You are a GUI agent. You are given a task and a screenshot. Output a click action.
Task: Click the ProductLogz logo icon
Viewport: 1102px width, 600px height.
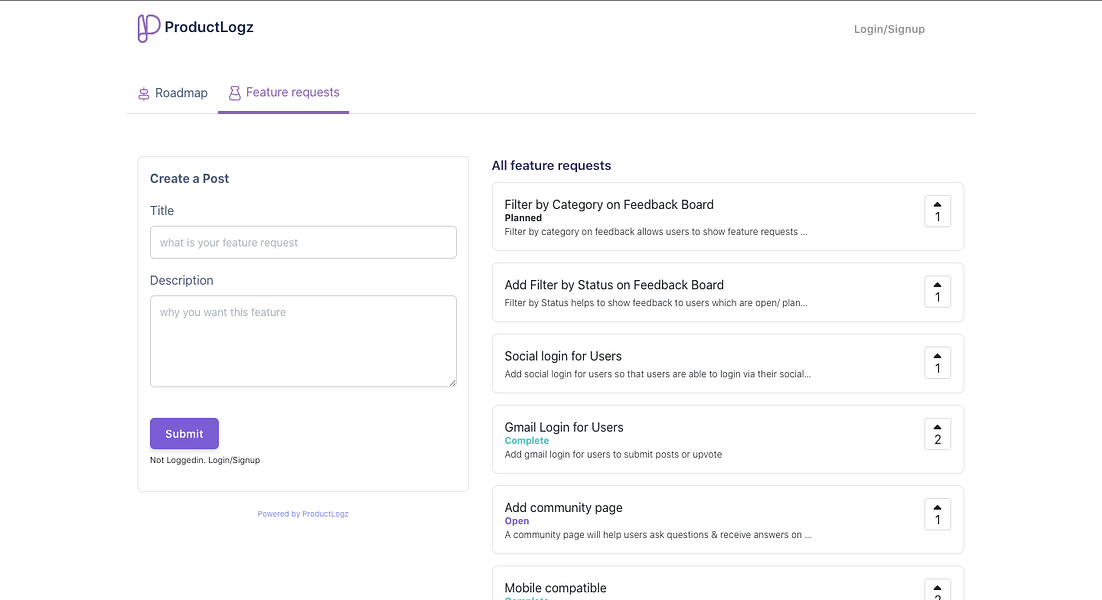point(148,28)
